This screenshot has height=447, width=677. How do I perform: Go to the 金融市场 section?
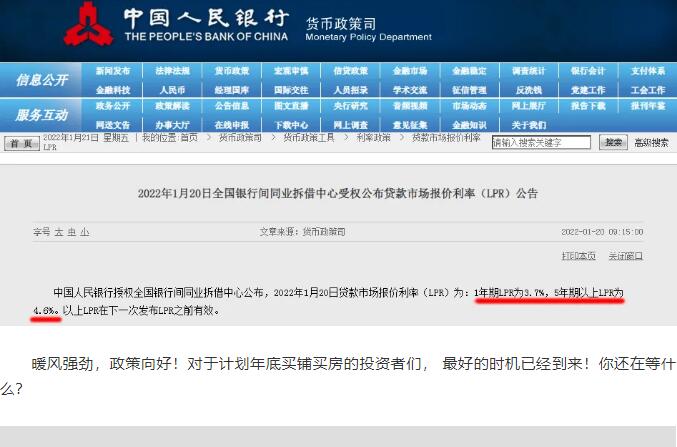(409, 71)
